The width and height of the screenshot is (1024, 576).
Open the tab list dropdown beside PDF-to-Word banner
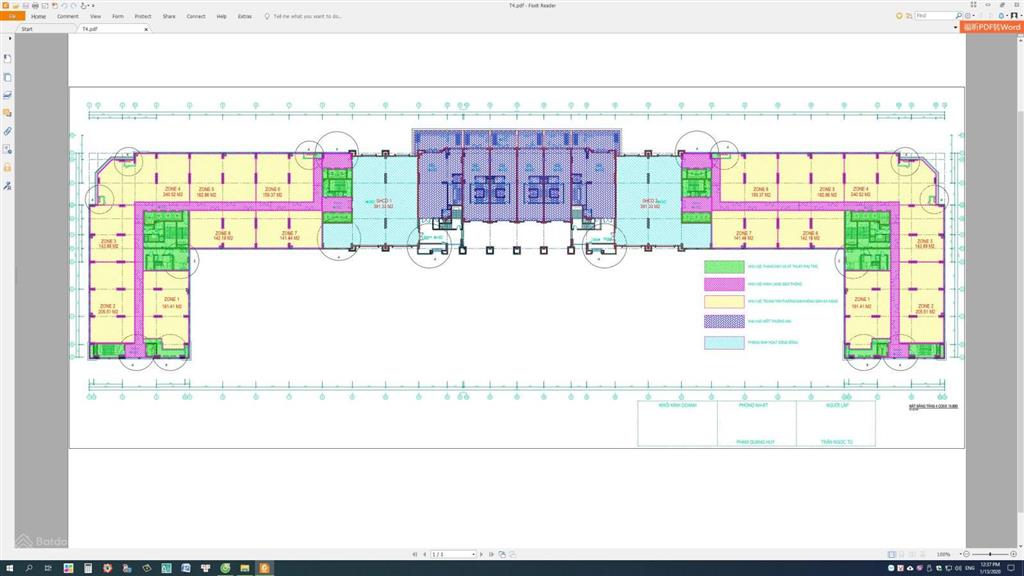point(955,27)
